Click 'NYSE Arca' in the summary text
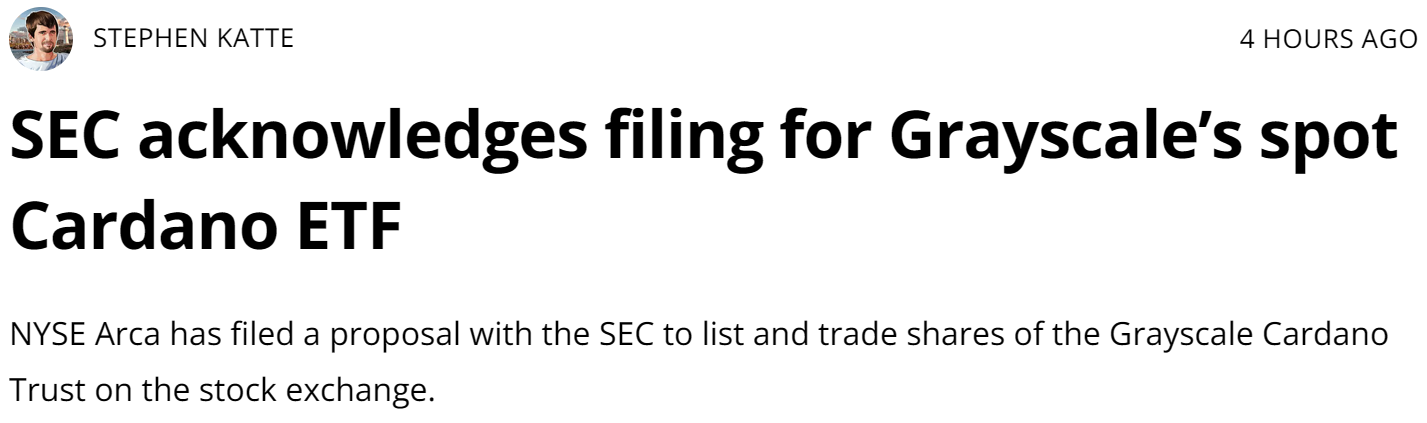 (83, 335)
